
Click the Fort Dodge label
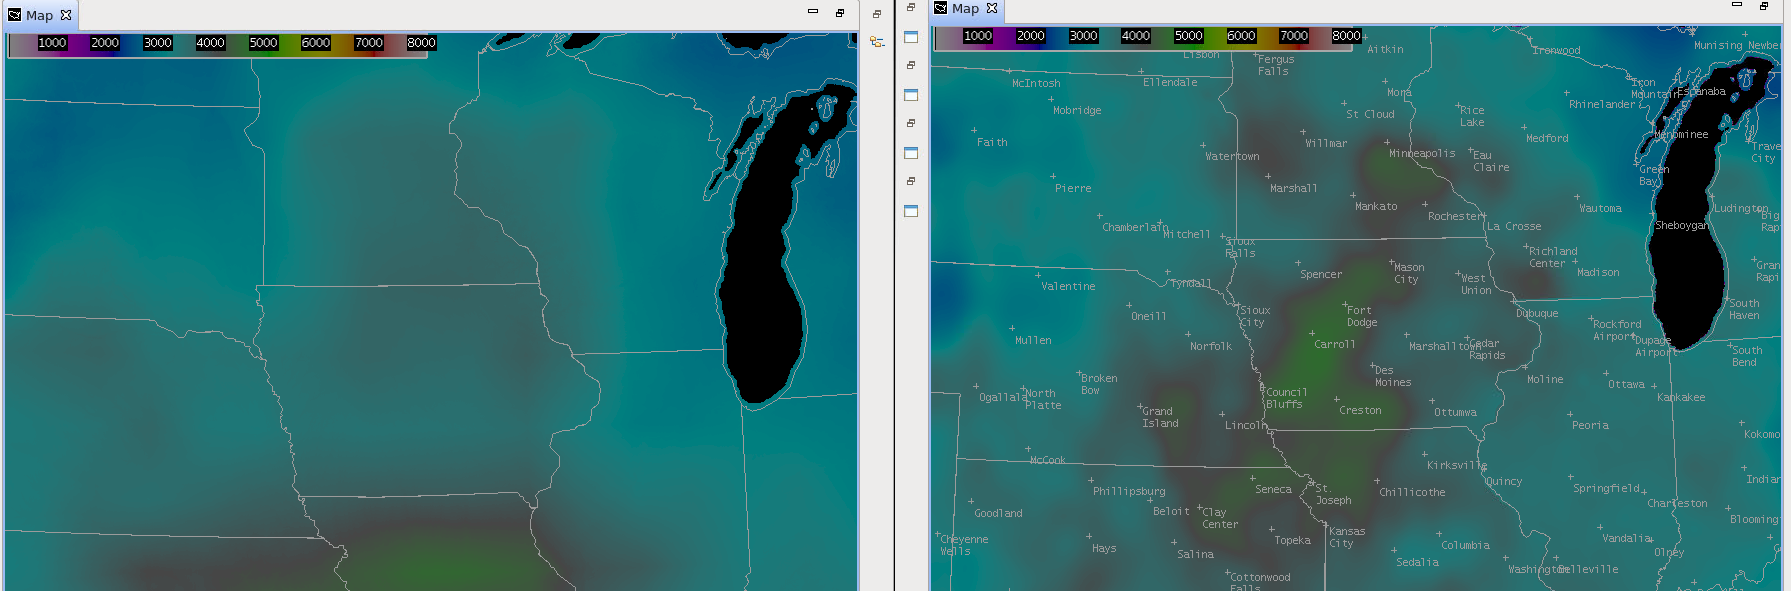pyautogui.click(x=1362, y=316)
